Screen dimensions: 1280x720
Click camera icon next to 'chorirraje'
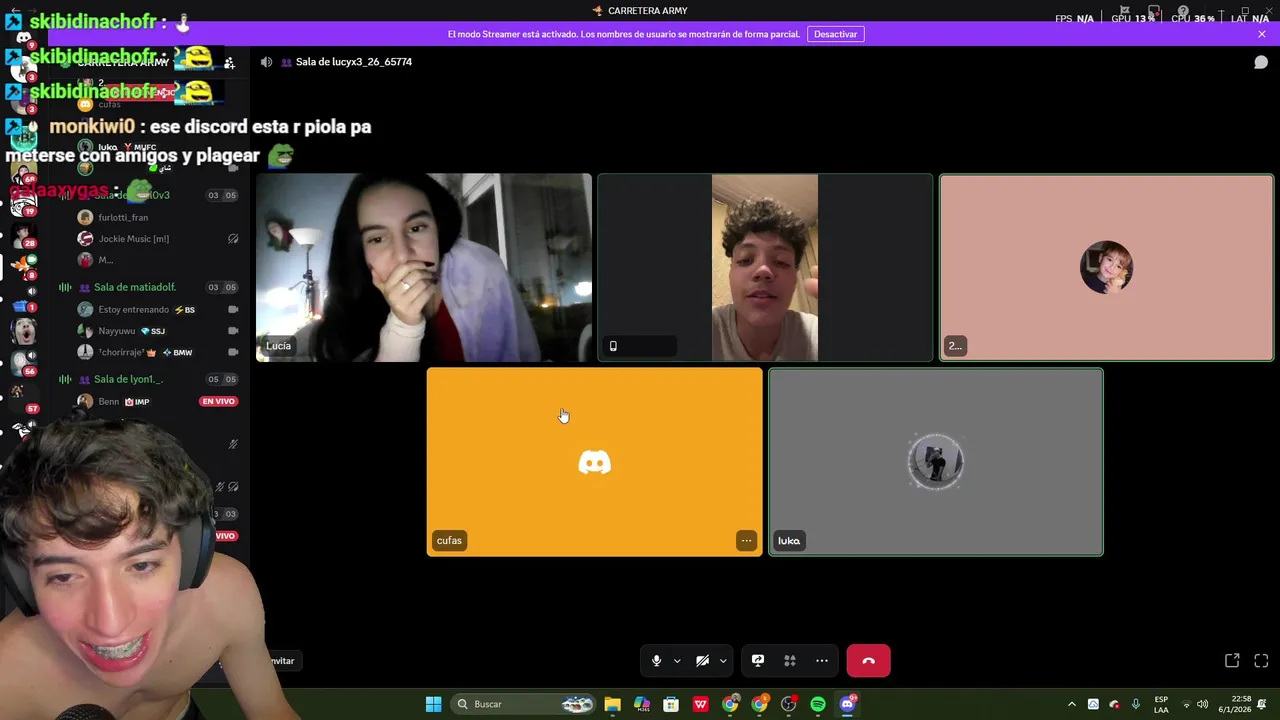point(233,352)
